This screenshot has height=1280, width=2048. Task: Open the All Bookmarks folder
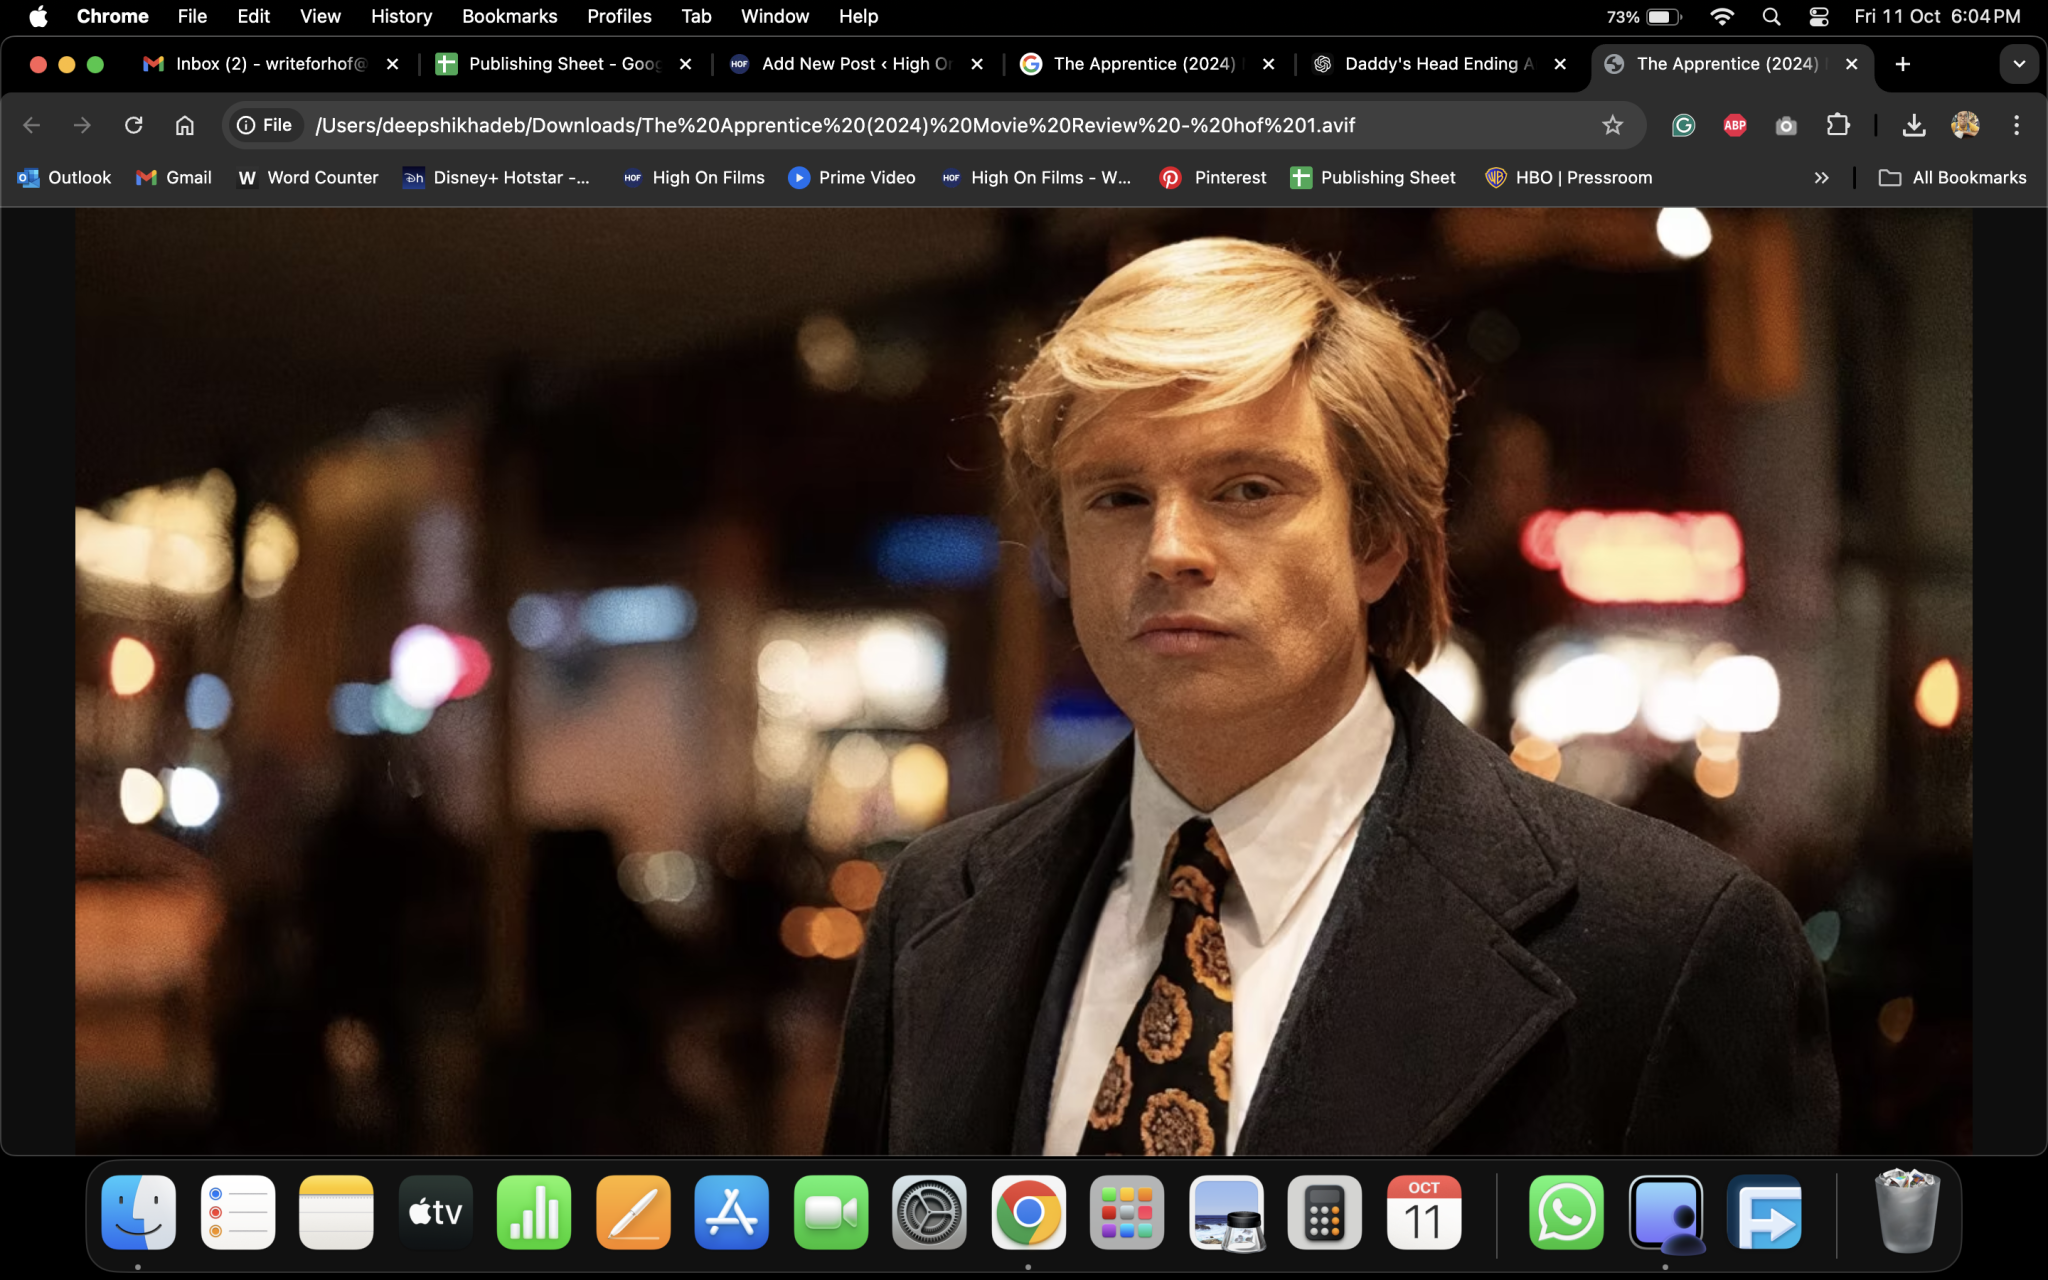coord(1952,178)
